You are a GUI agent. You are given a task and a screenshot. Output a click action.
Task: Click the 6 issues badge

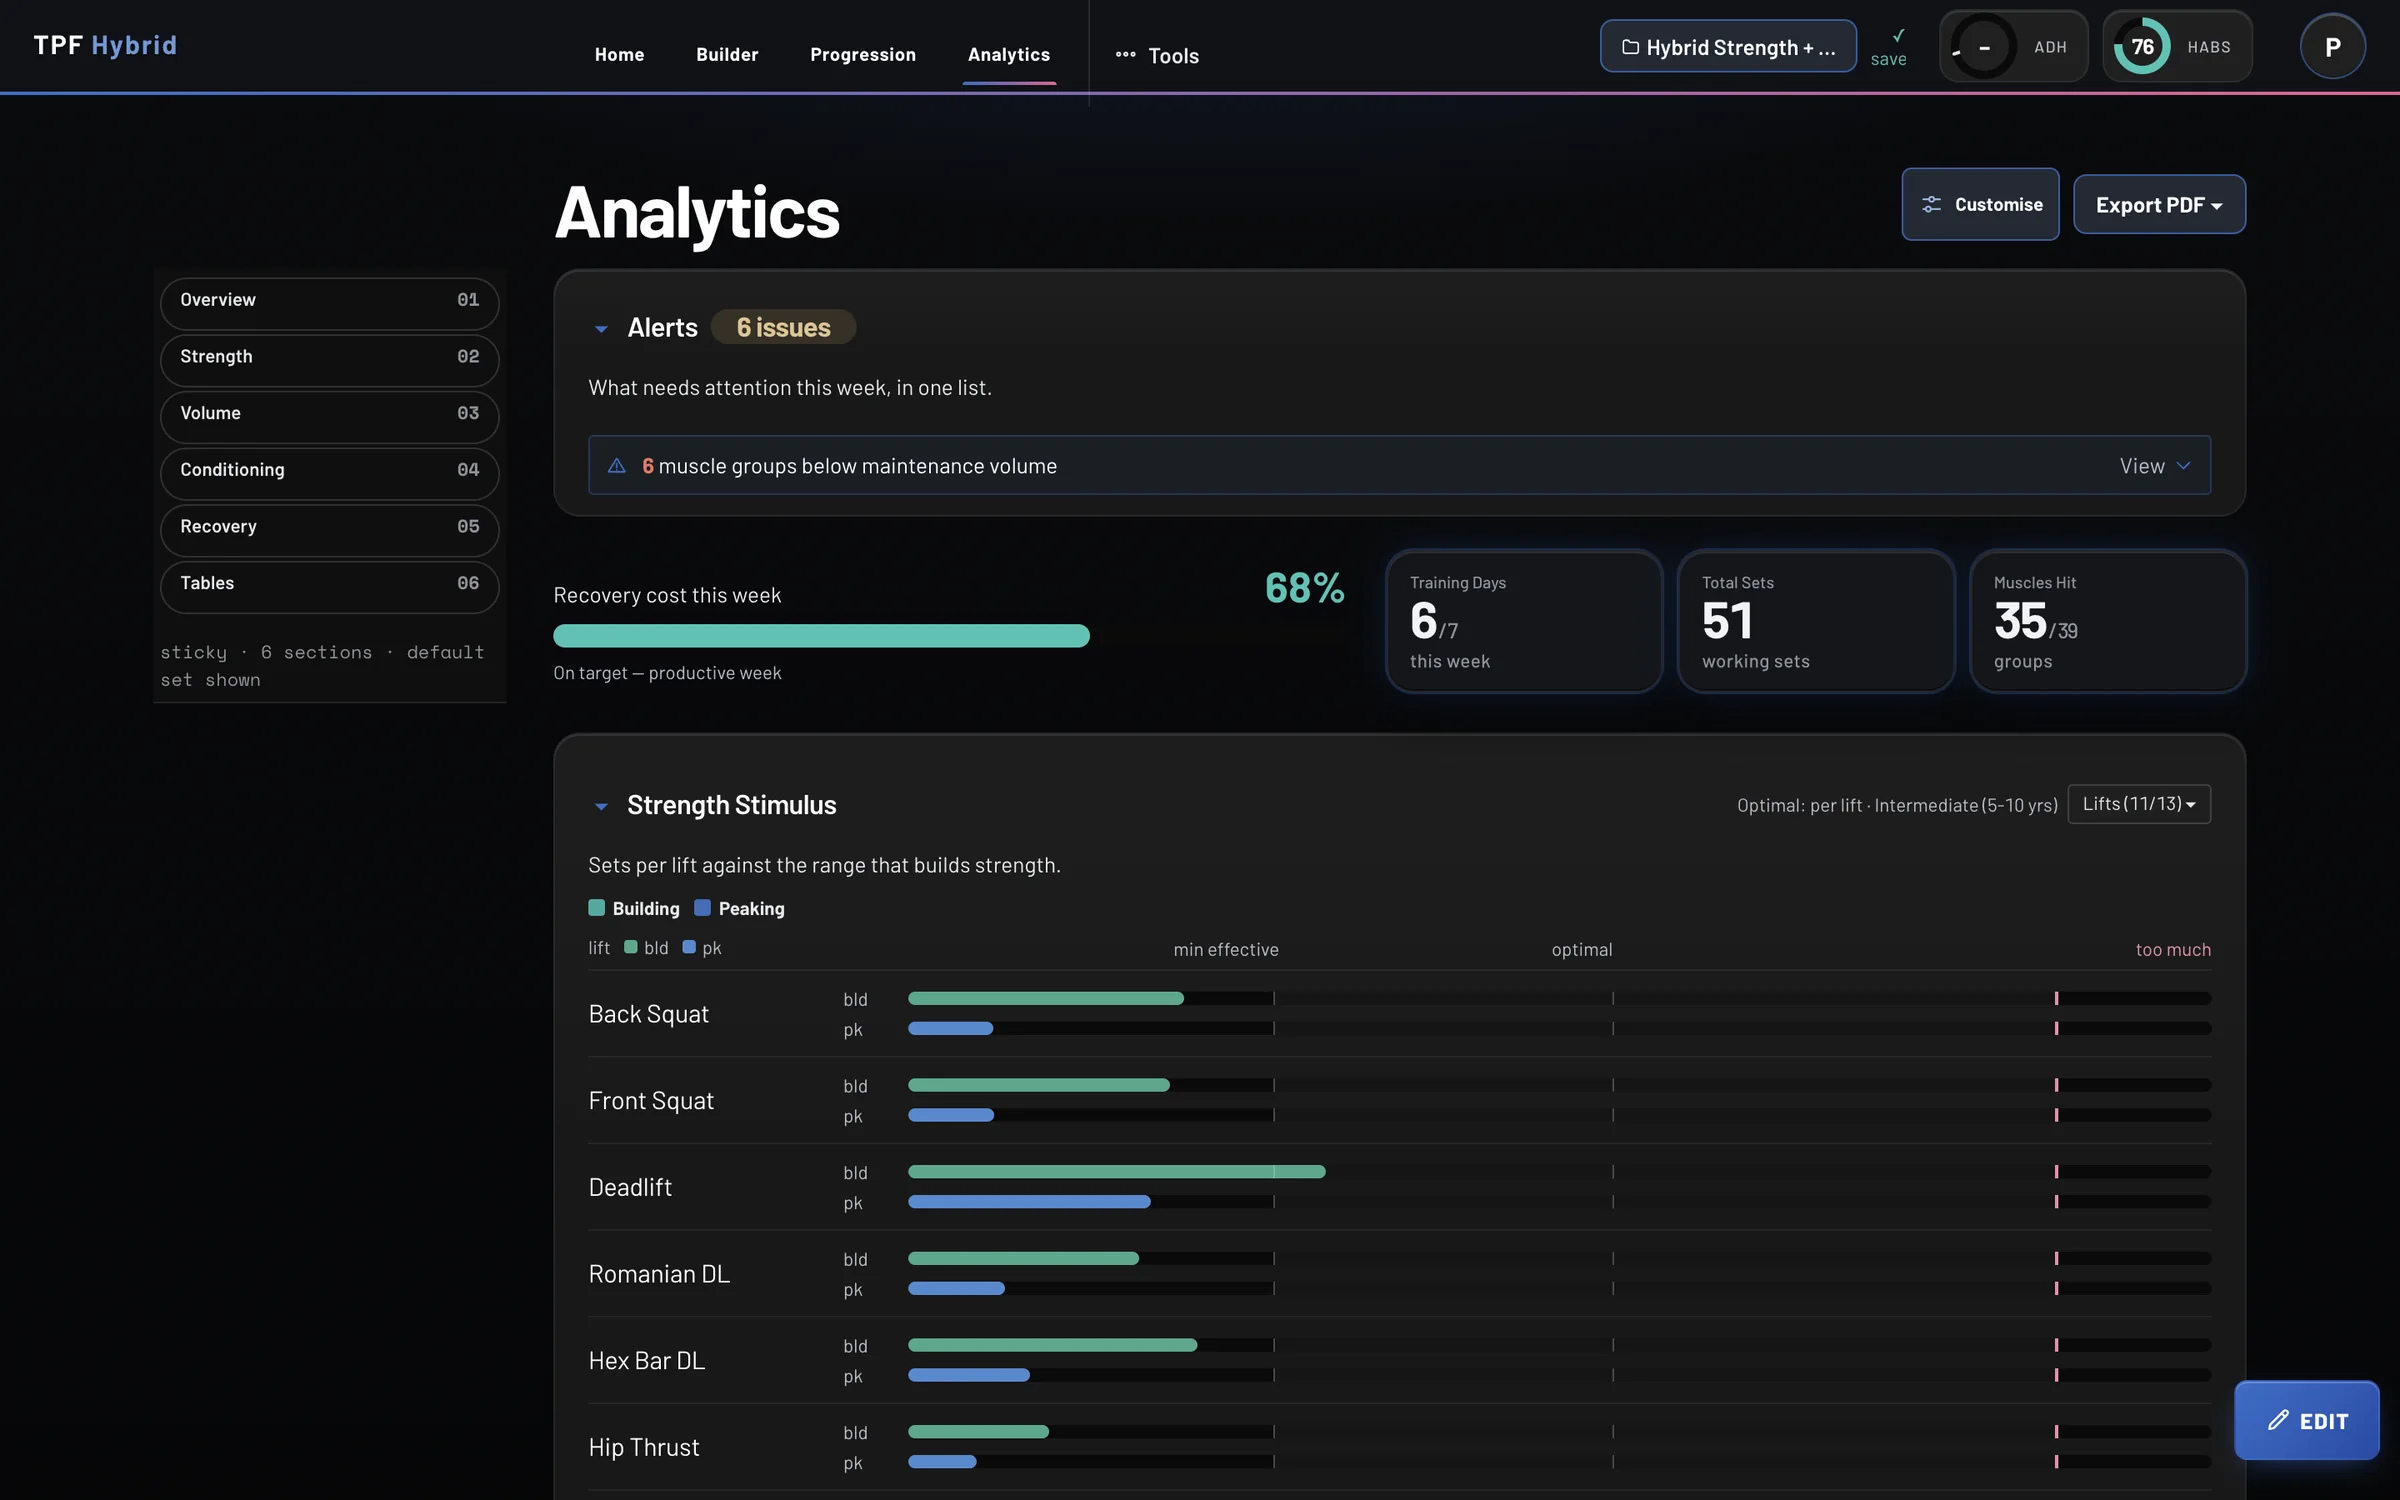tap(783, 327)
